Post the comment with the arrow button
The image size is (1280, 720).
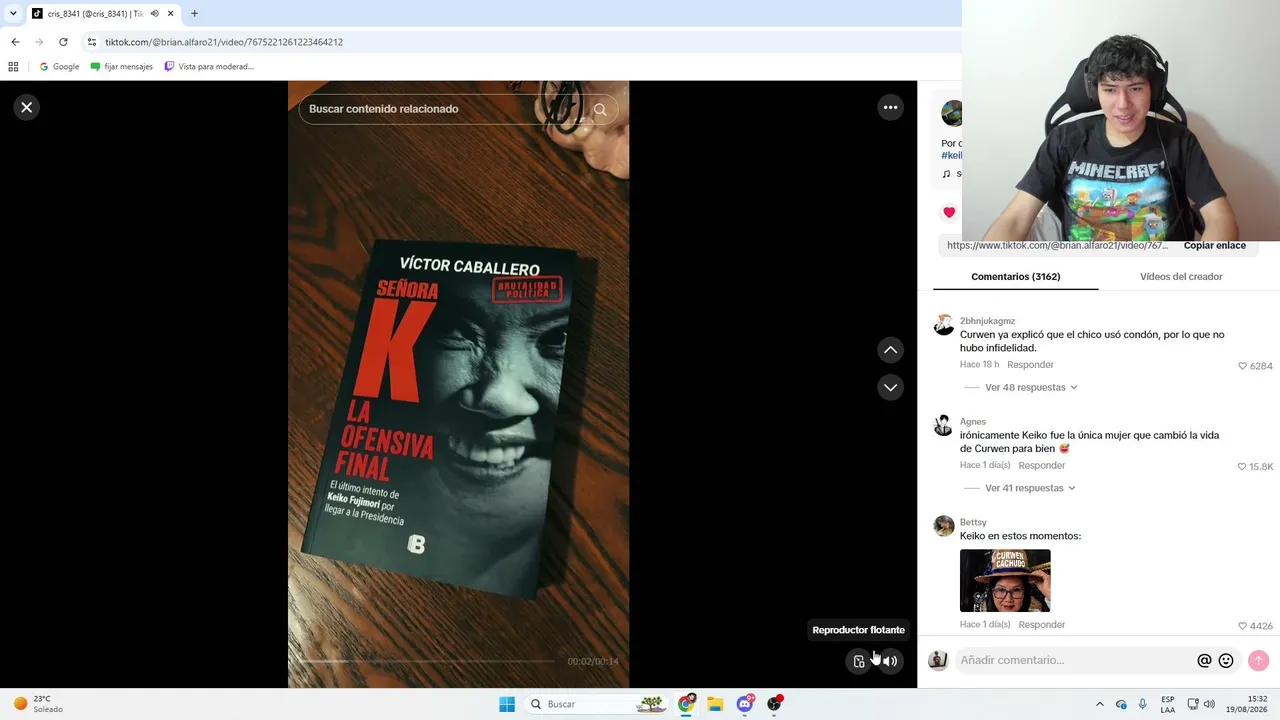1258,661
